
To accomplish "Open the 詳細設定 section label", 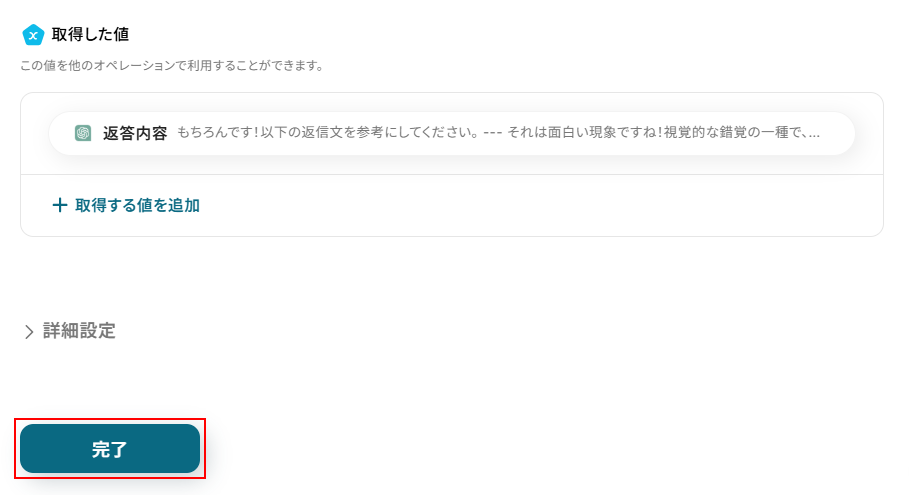I will (79, 331).
